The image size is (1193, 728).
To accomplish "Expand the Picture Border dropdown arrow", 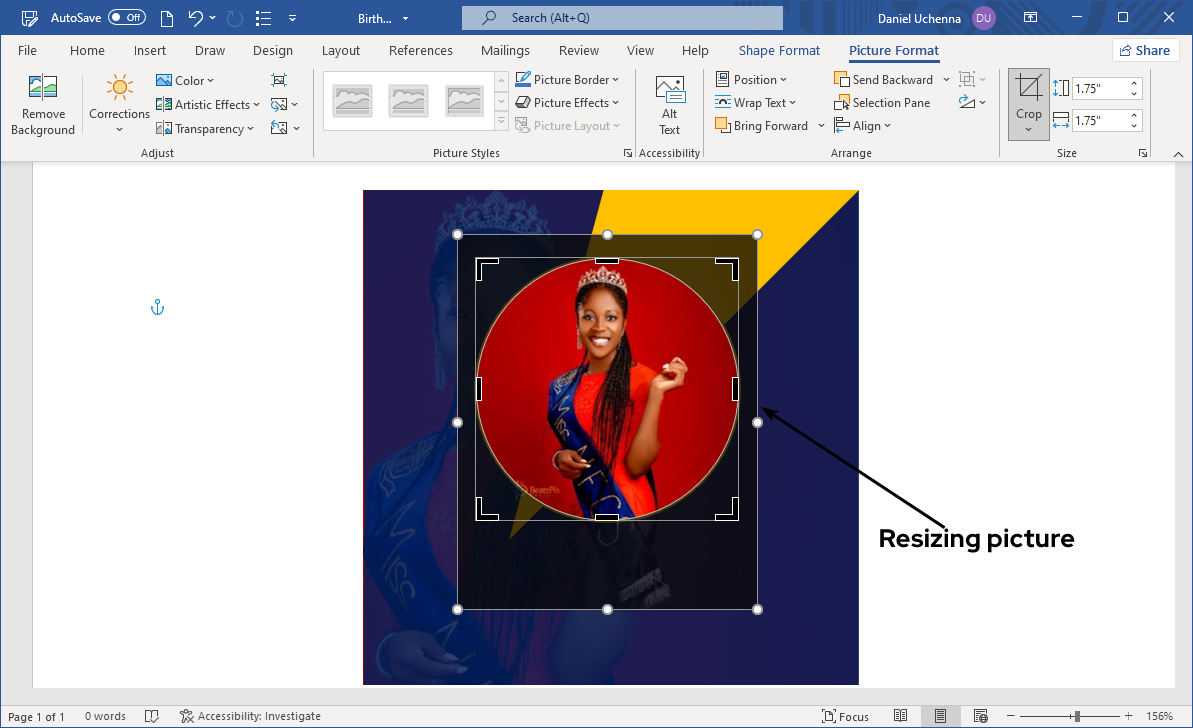I will click(615, 80).
